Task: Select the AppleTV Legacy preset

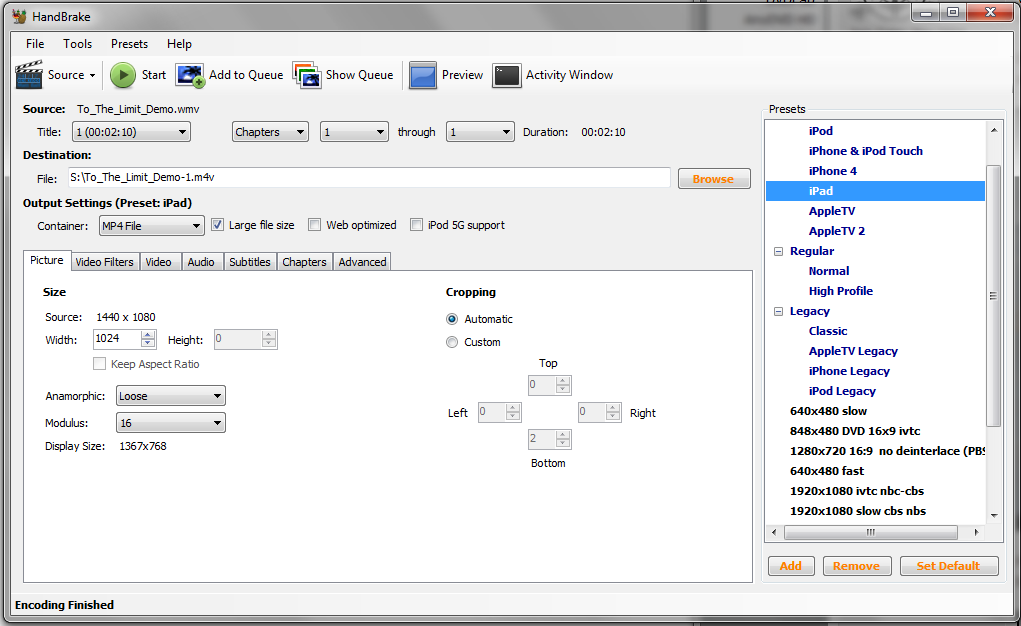Action: (853, 351)
